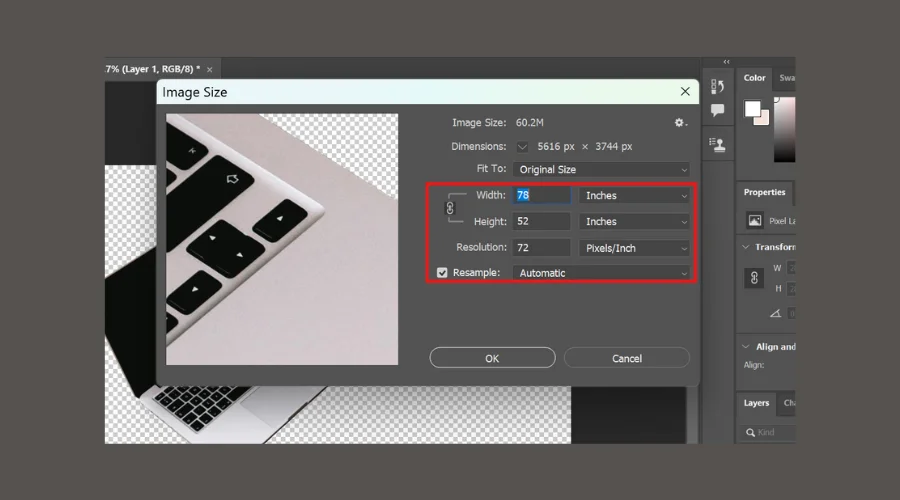The image size is (900, 500).
Task: Switch to the Channels panel tab
Action: tap(788, 403)
